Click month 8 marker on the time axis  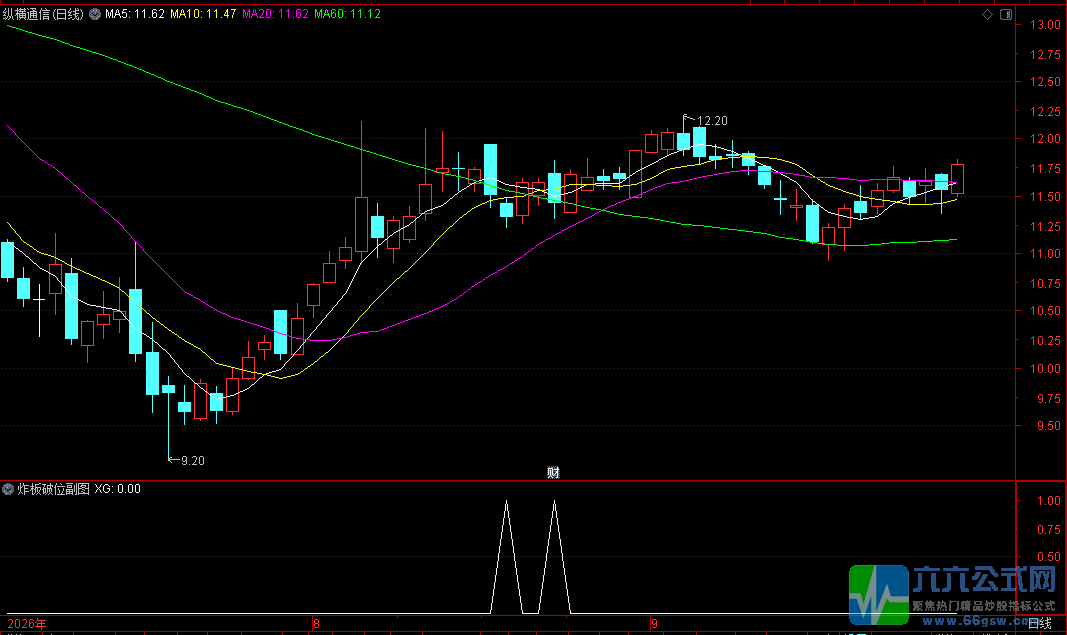click(316, 623)
